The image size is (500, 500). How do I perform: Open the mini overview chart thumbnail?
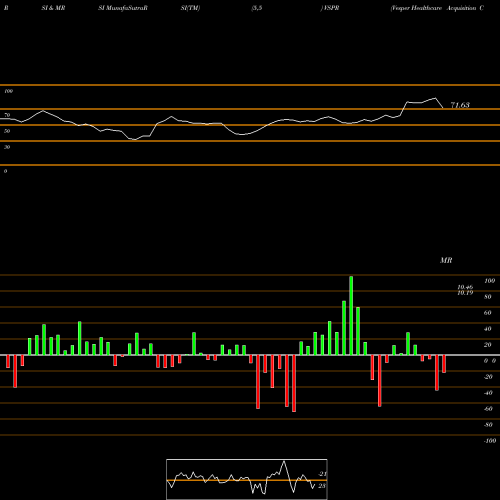(x=247, y=479)
